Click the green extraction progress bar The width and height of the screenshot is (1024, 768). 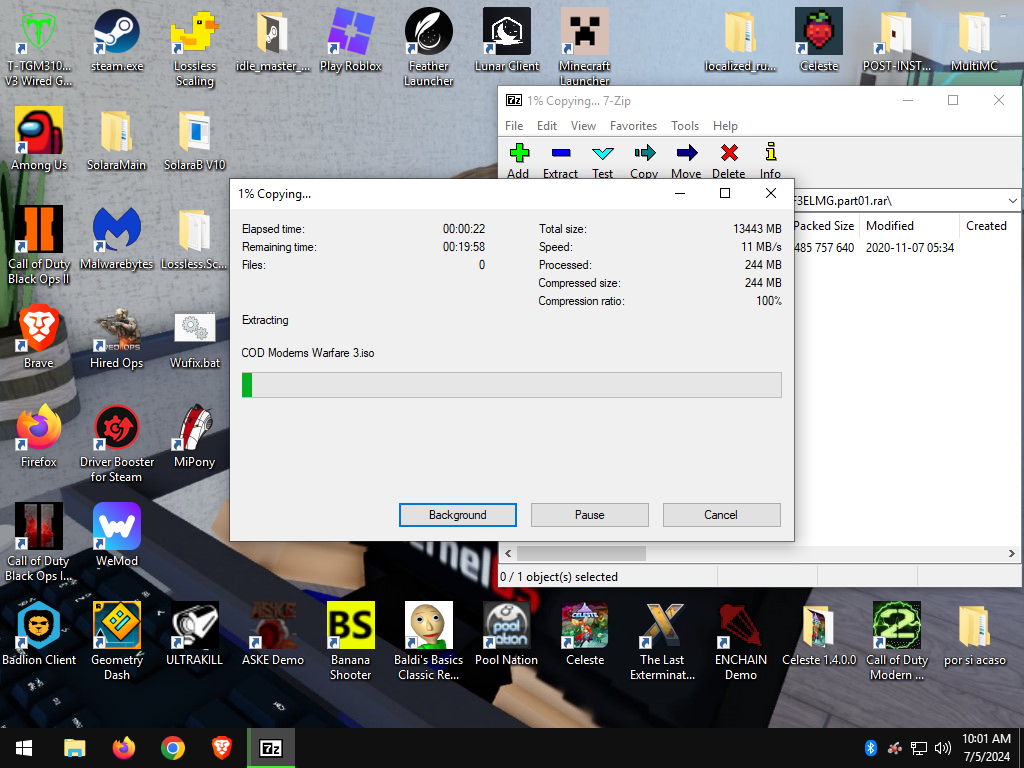(x=511, y=385)
